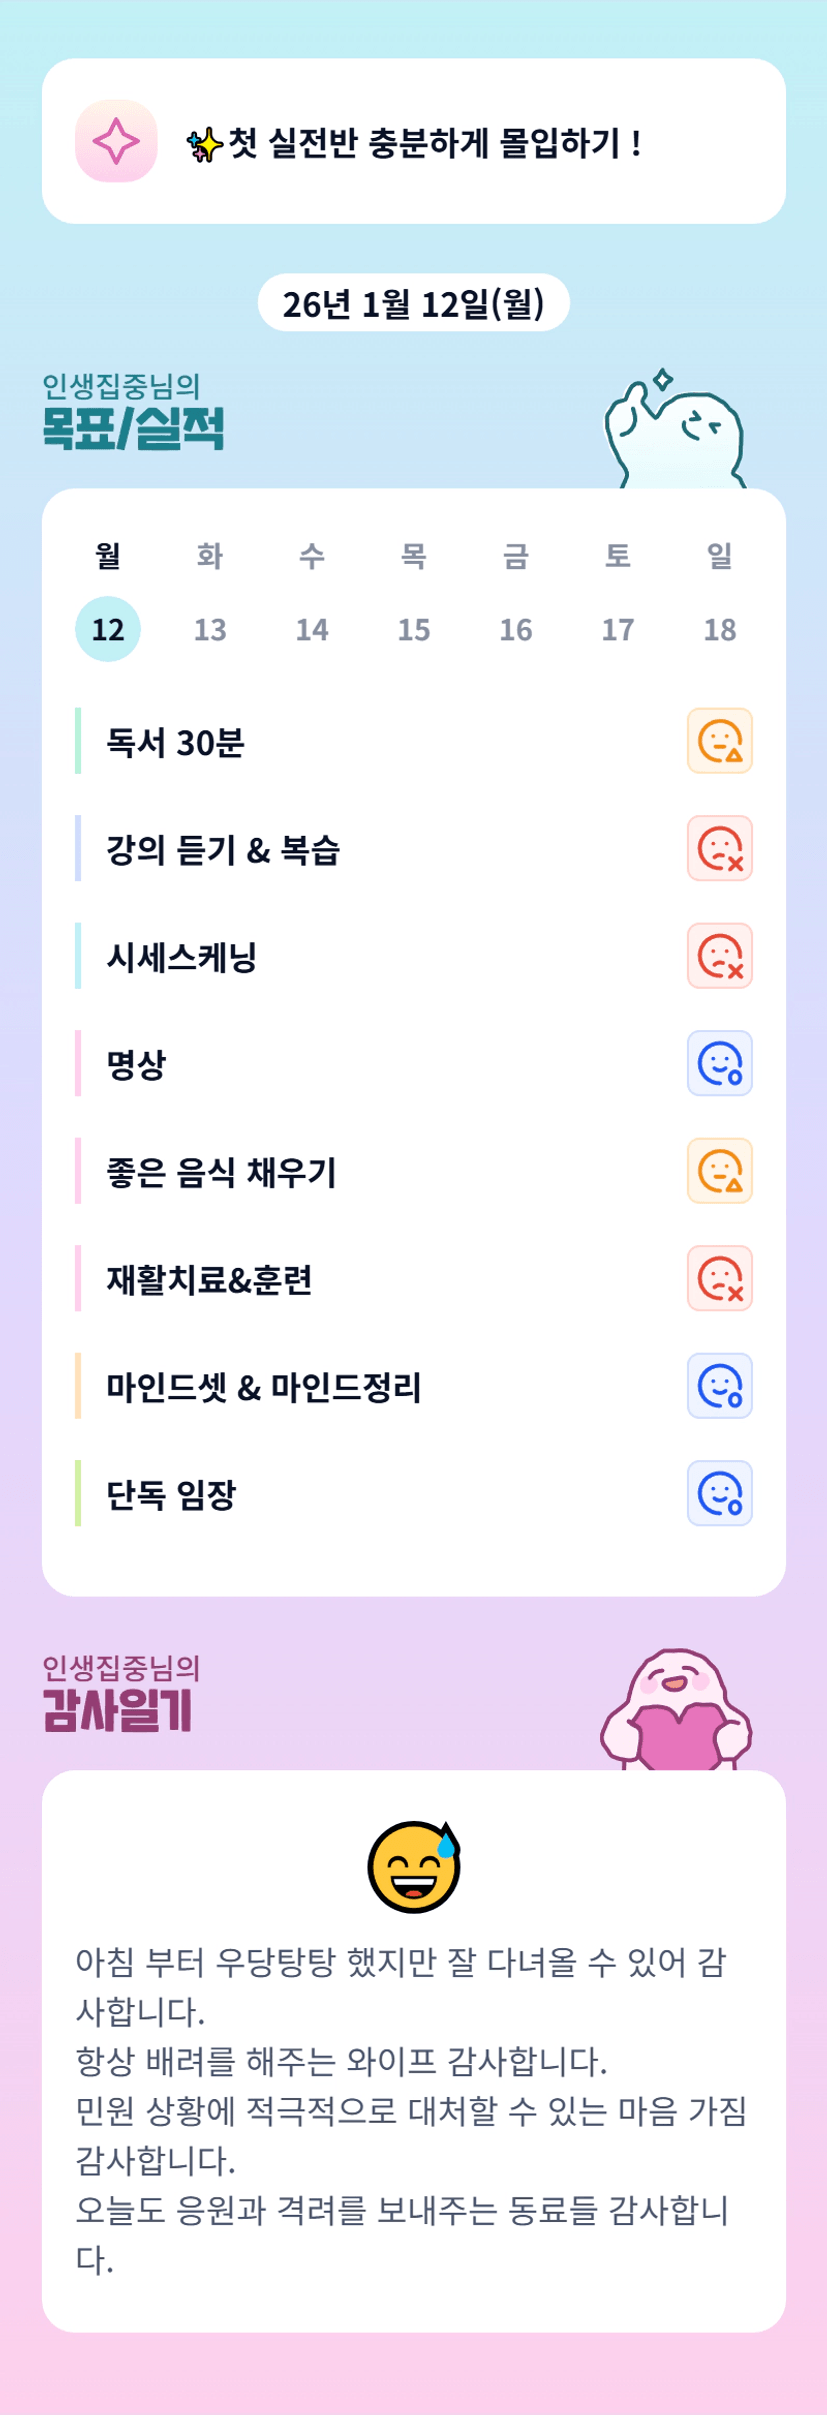Open the 독서 30분 goal row

176,742
